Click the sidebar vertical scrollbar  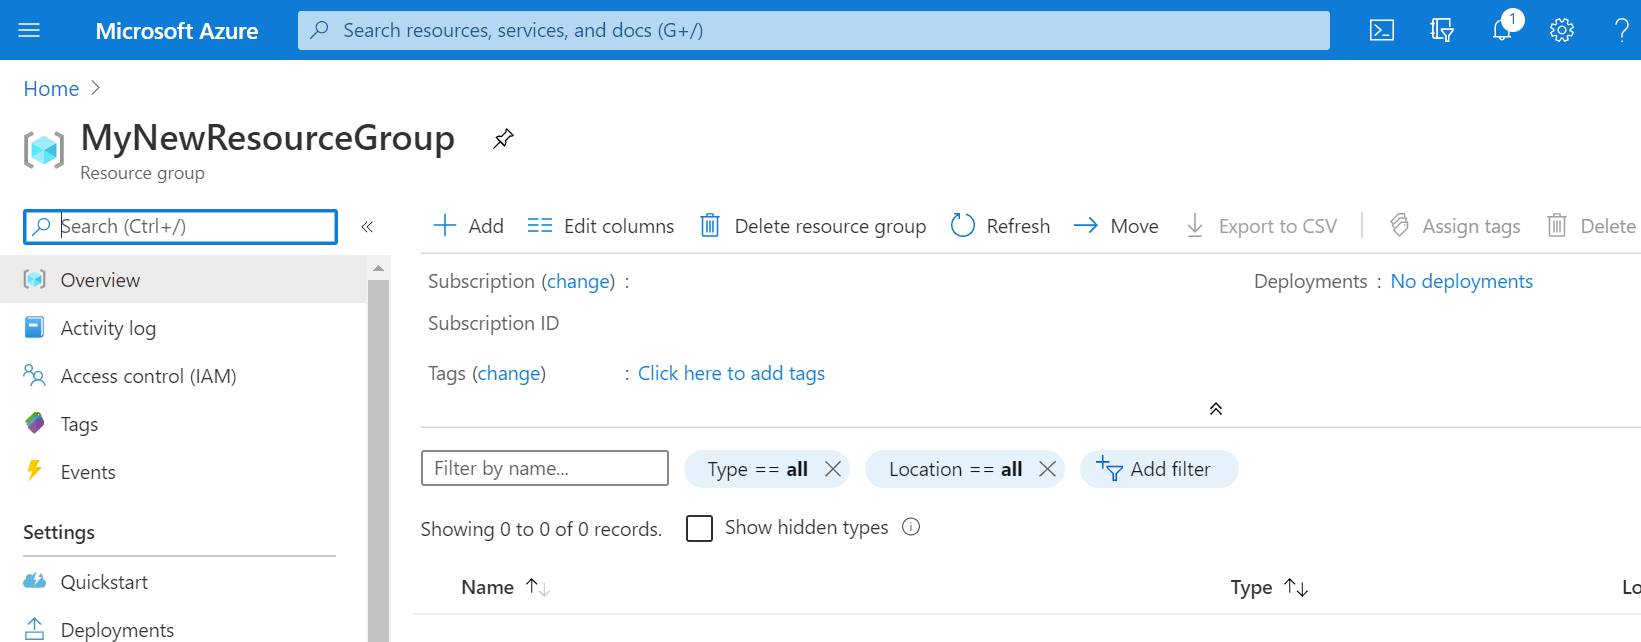(378, 460)
